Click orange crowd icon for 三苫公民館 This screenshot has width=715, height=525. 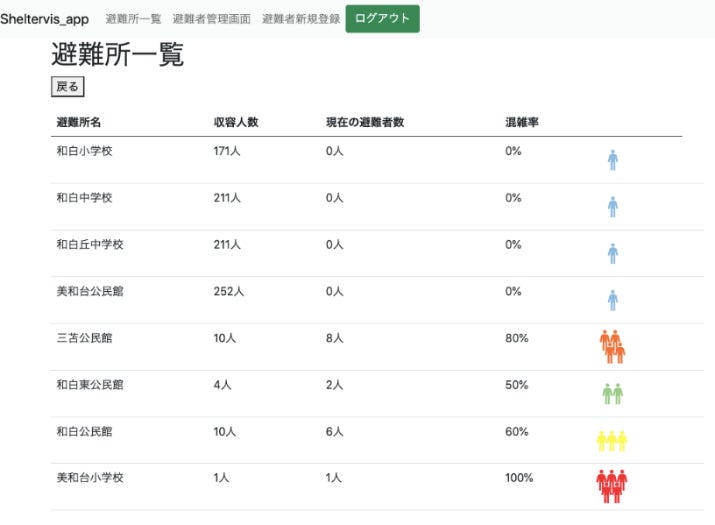pos(612,346)
